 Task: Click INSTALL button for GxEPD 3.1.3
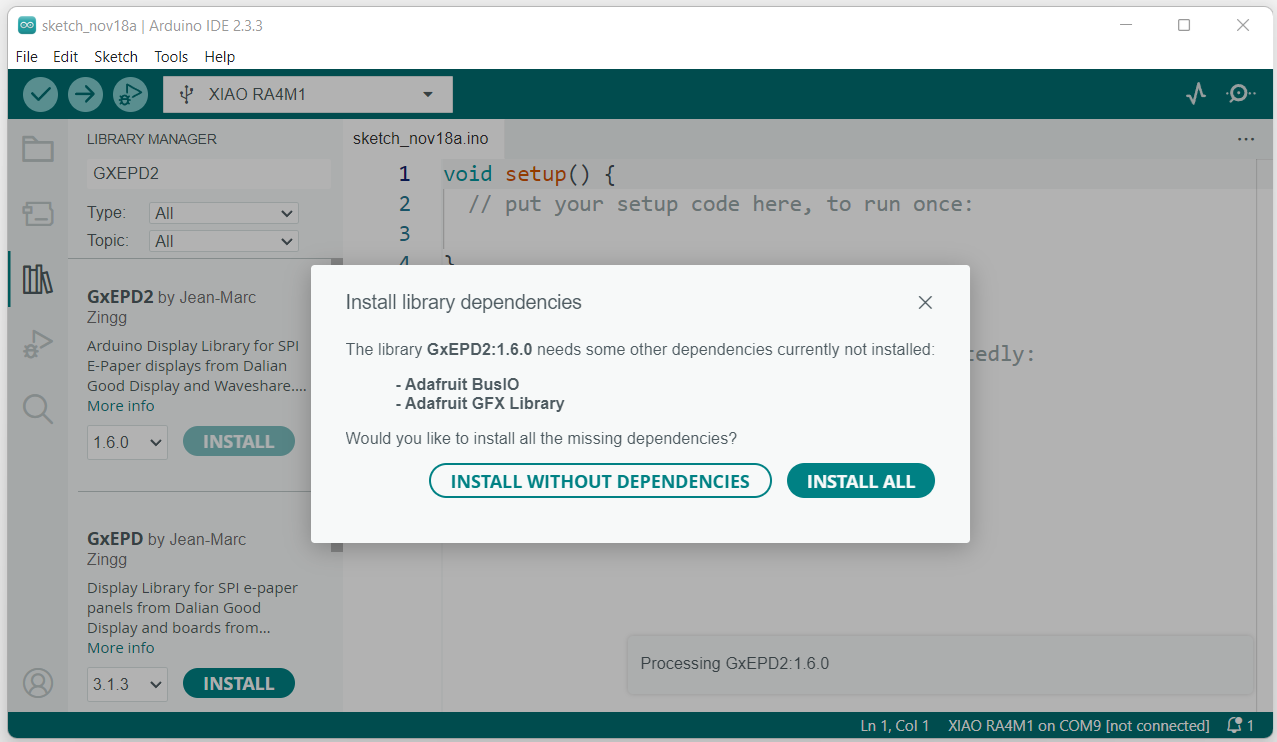coord(239,683)
